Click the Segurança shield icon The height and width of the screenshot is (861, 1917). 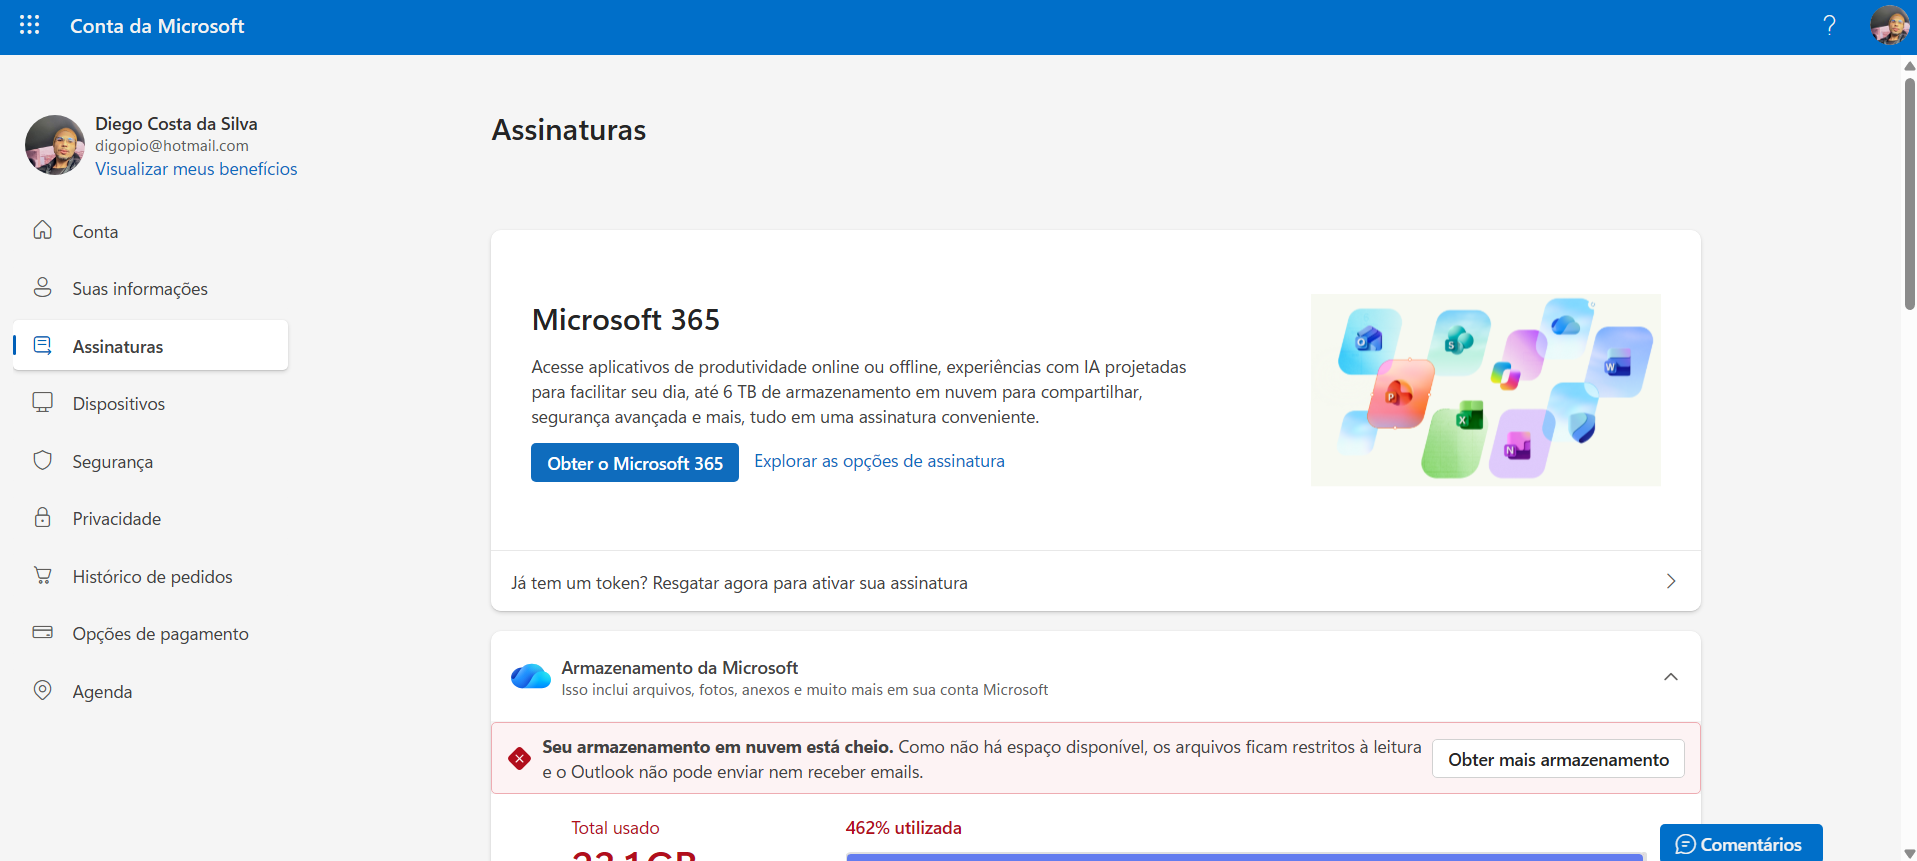(x=42, y=460)
